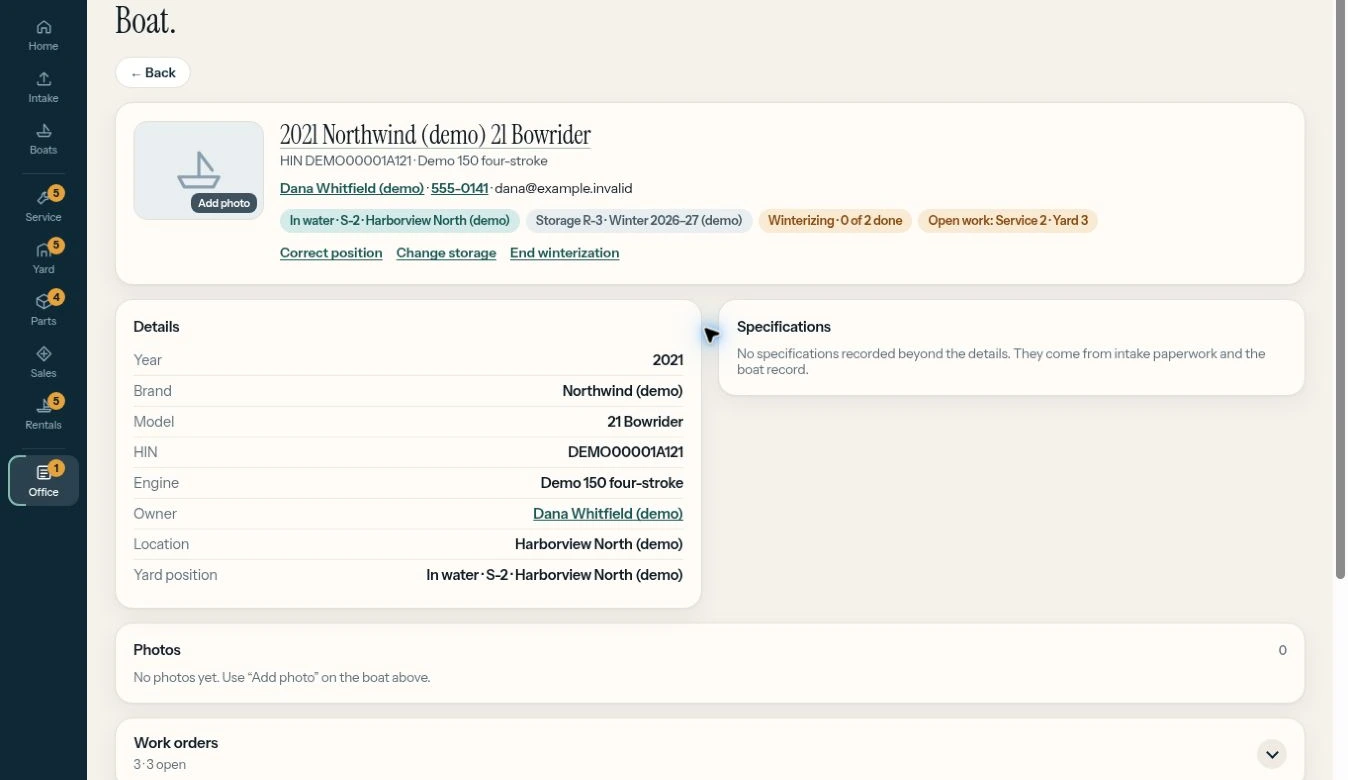The height and width of the screenshot is (780, 1348).
Task: Click the 555-0141 phone link
Action: (459, 188)
